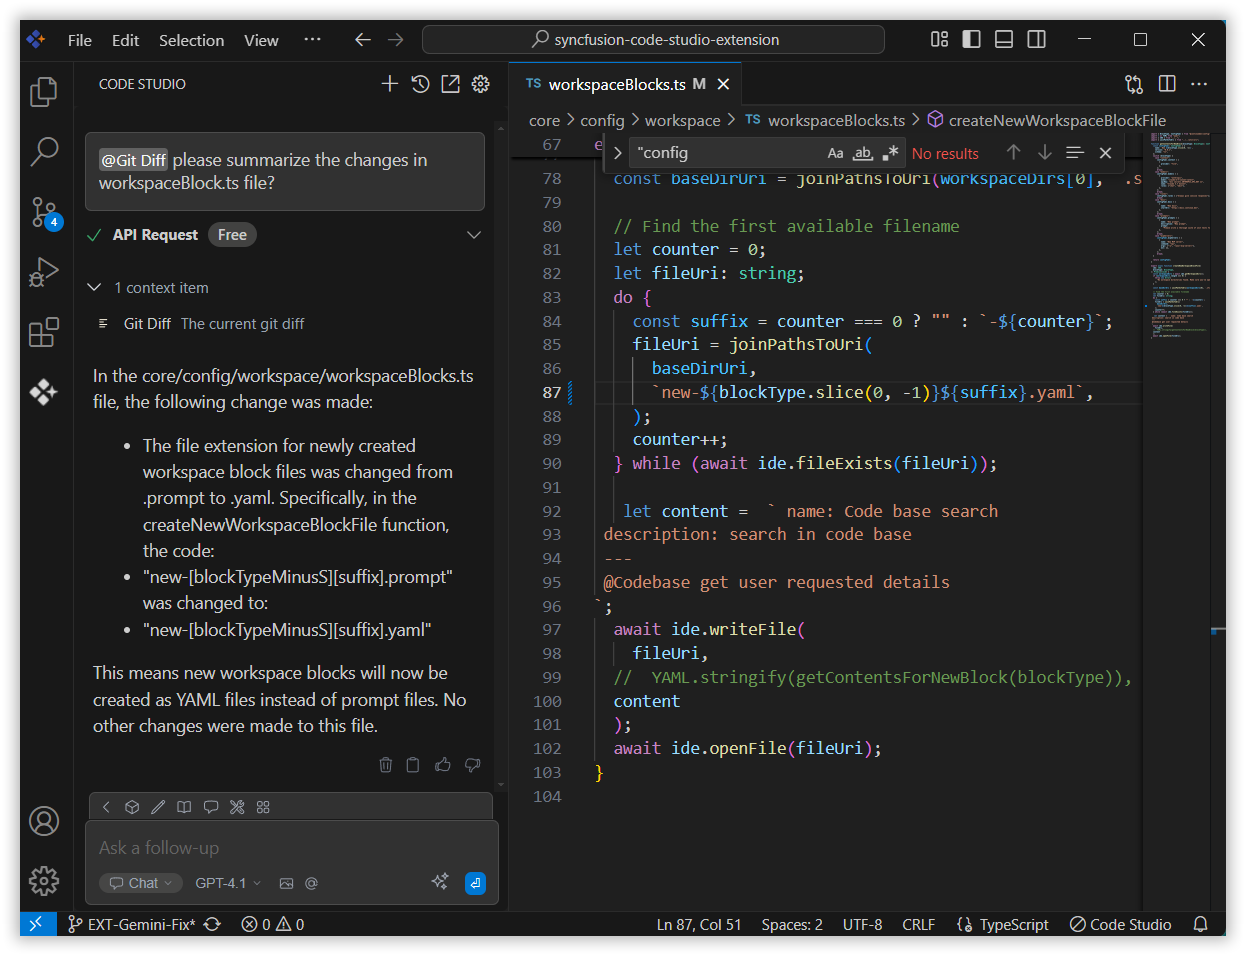Screen dimensions: 1246x956
Task: Open Code Studio panel settings gear
Action: (480, 84)
